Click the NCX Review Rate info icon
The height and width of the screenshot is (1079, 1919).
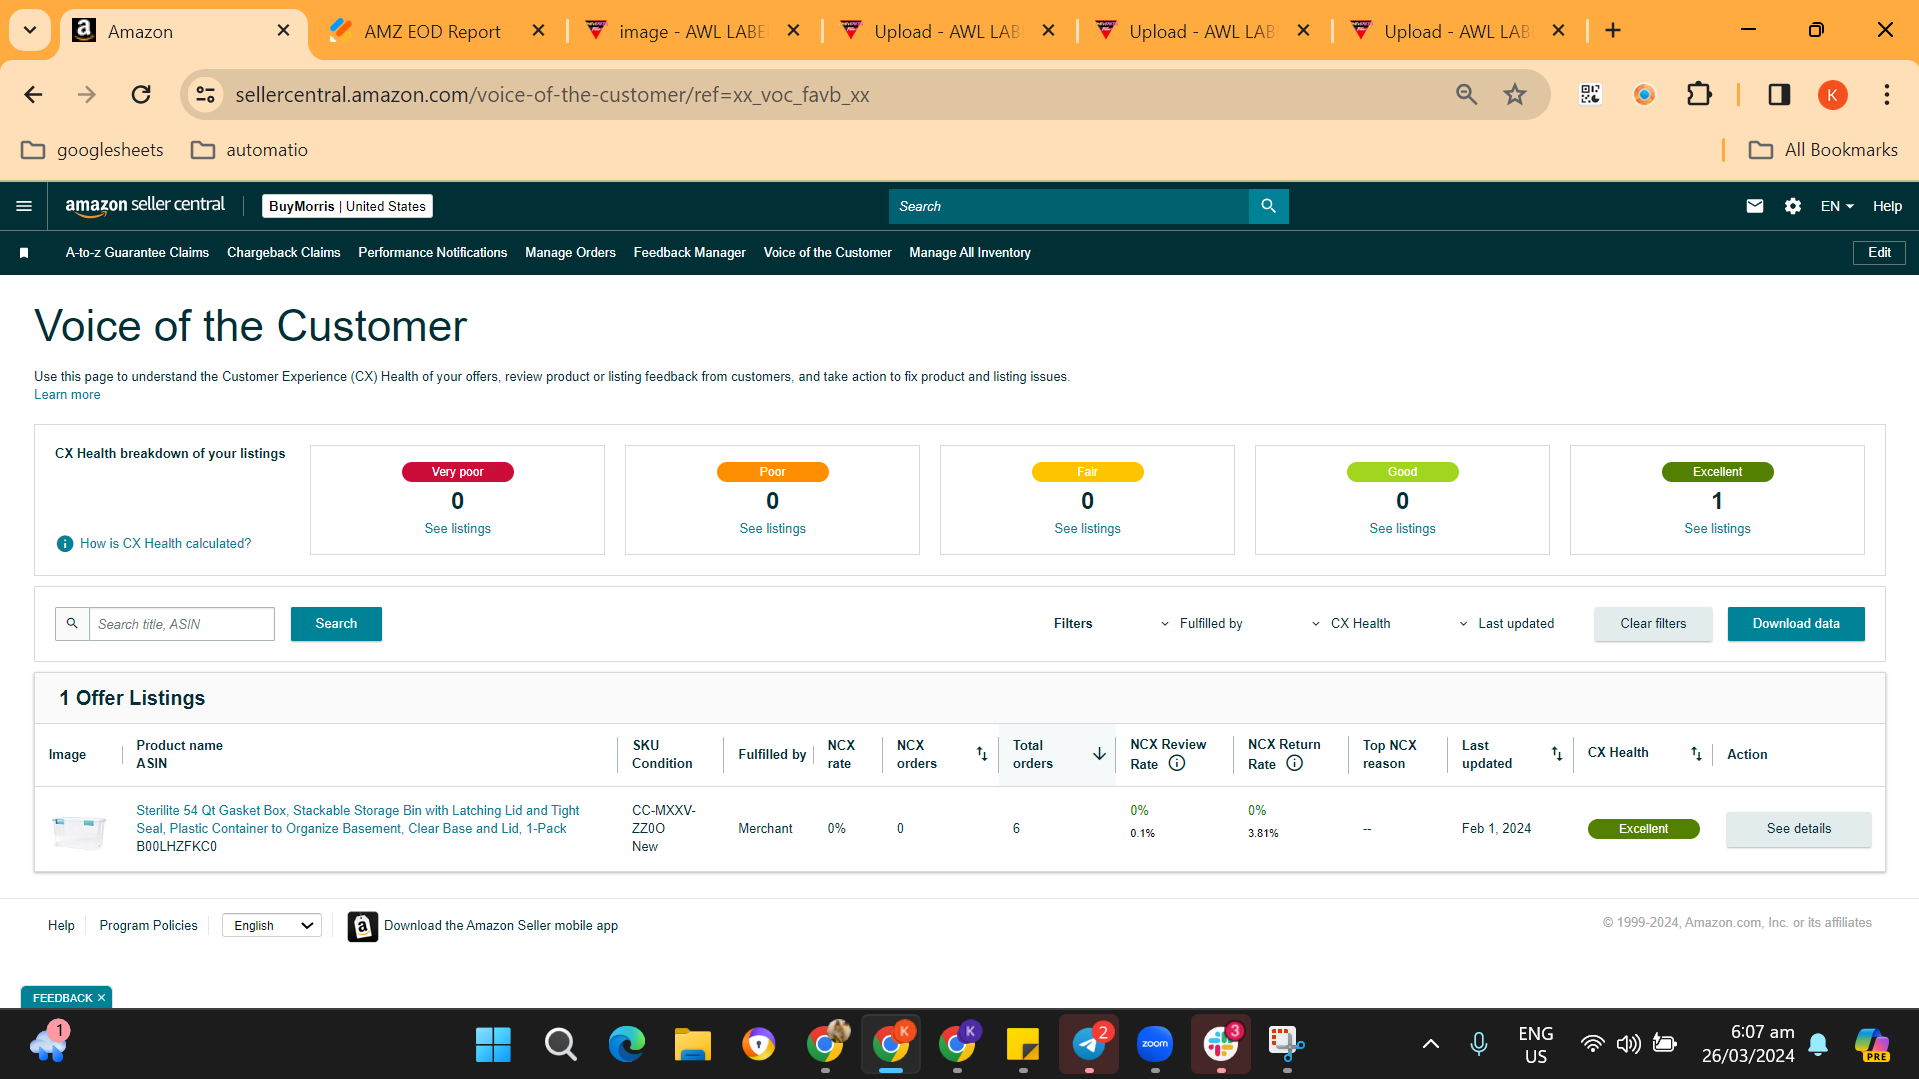(x=1177, y=763)
